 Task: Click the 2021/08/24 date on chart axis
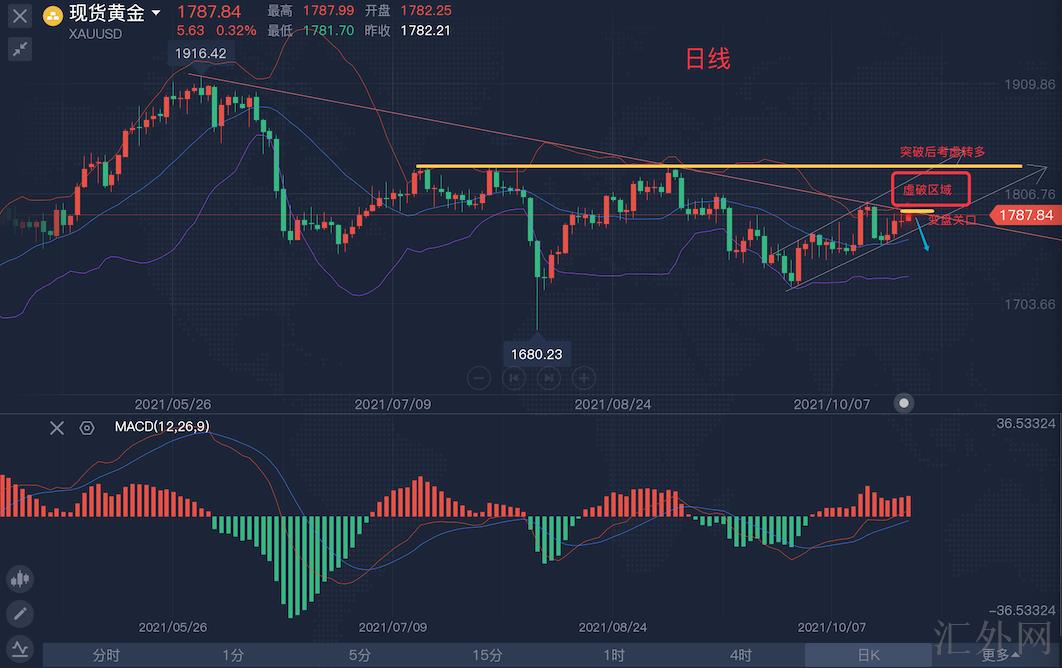coord(613,404)
